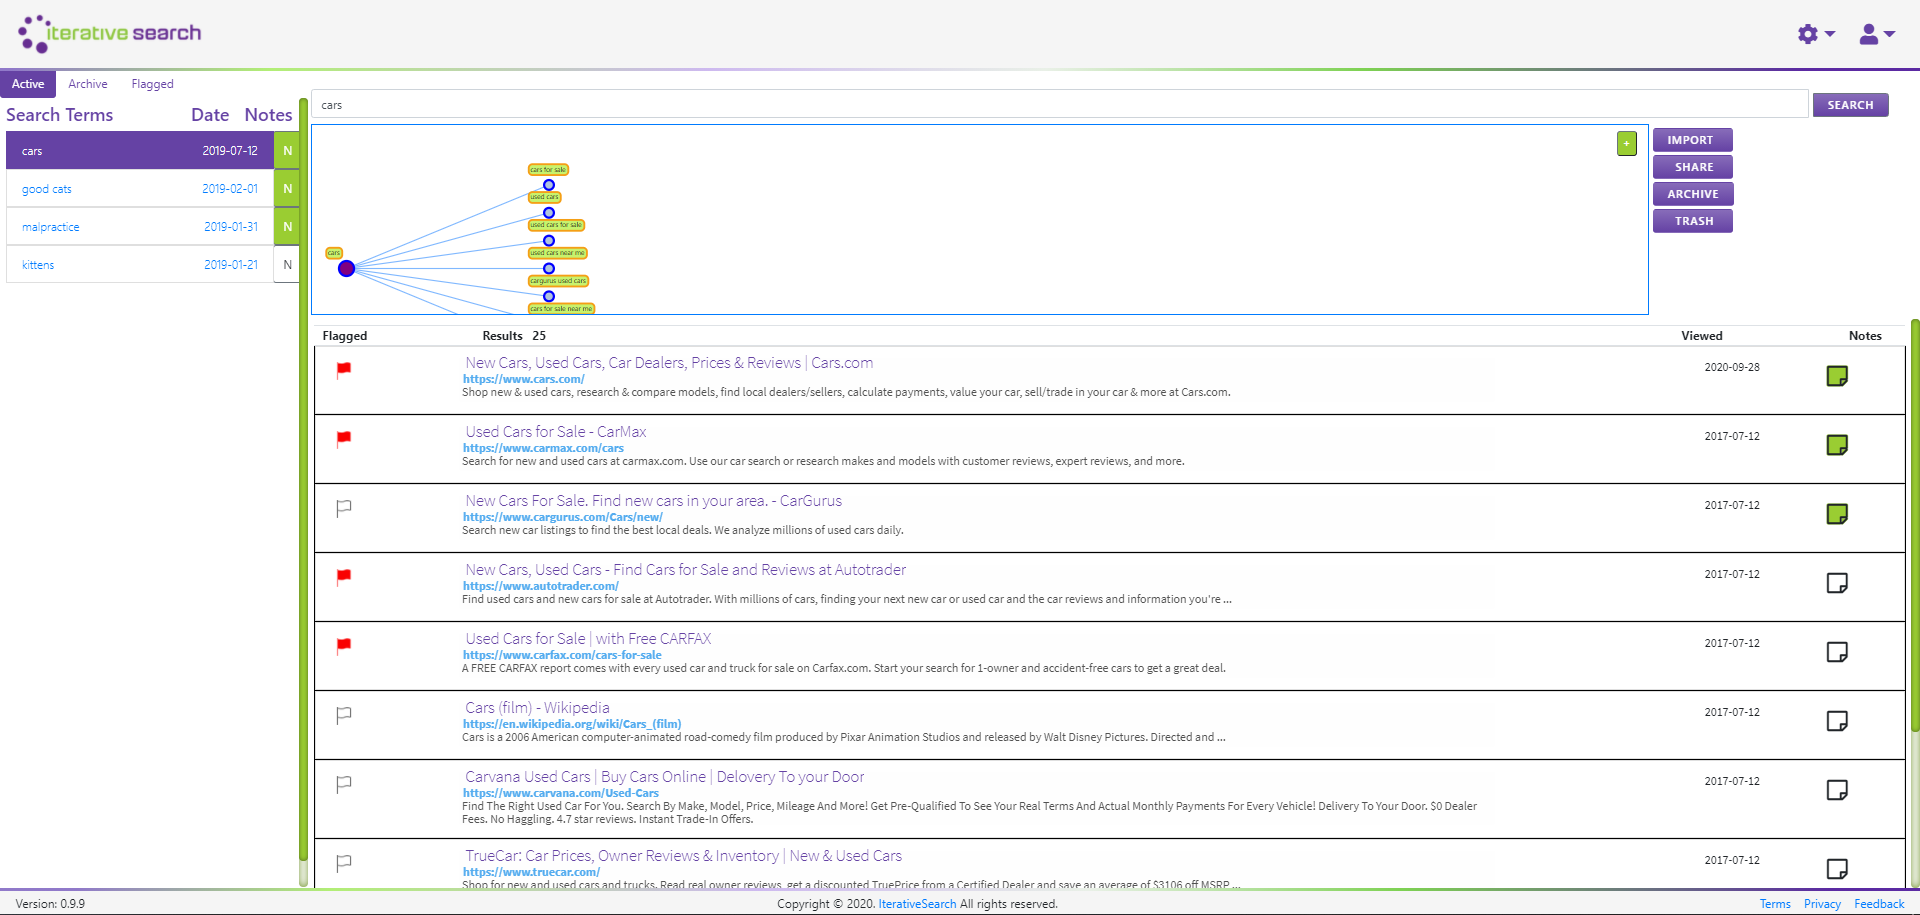Click the SEARCH button

pyautogui.click(x=1850, y=105)
